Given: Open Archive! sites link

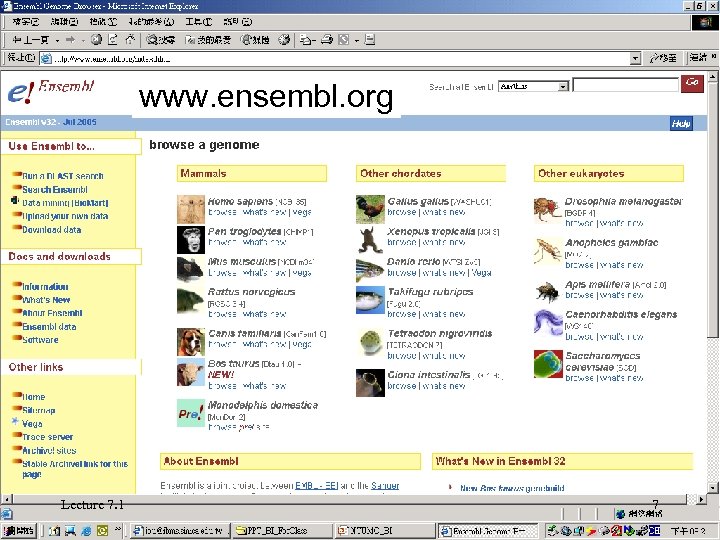Looking at the screenshot, I should [x=49, y=450].
